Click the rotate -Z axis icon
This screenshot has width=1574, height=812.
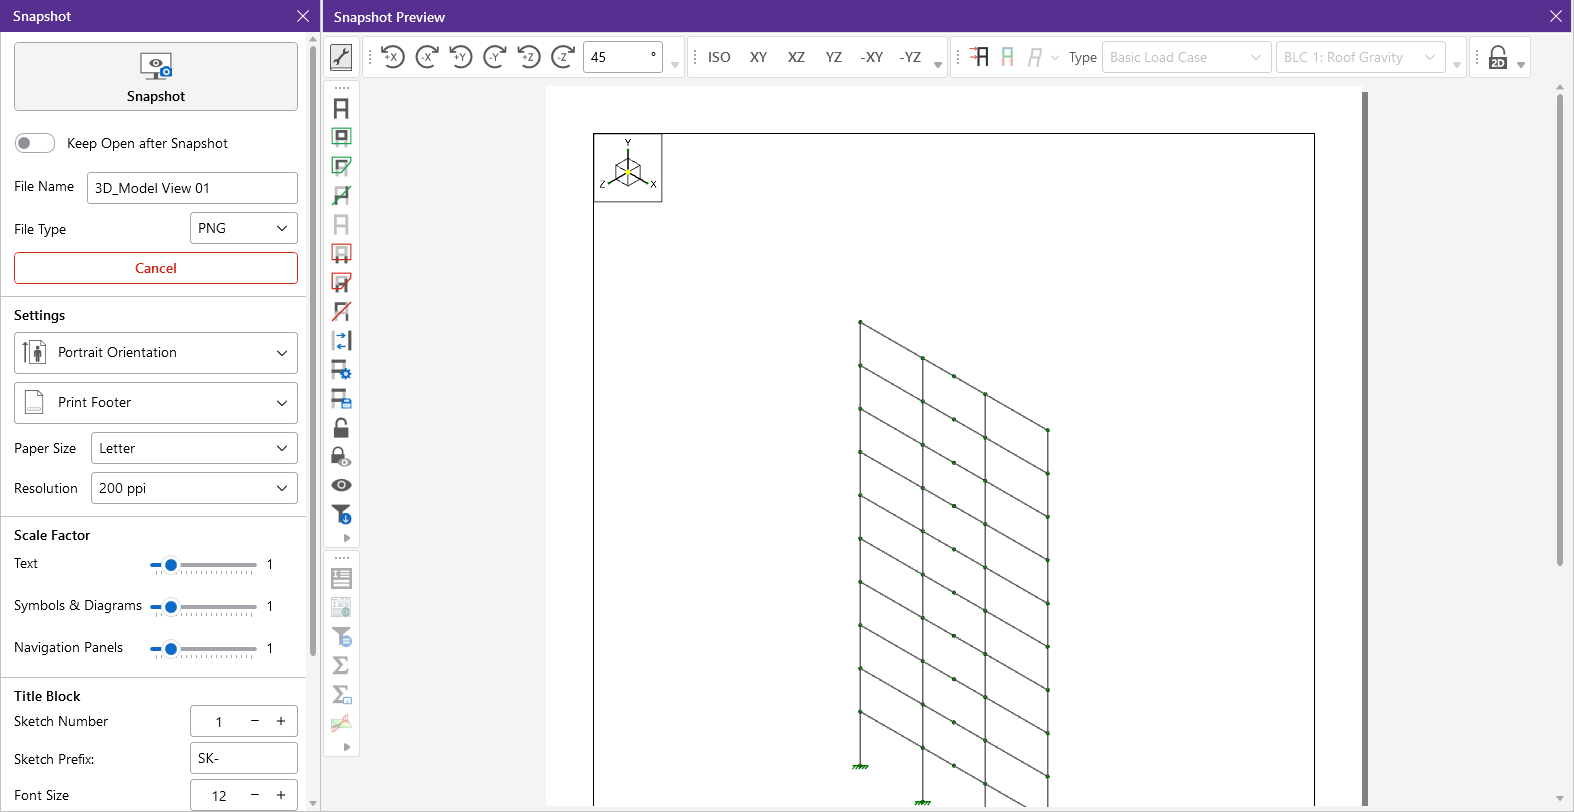[563, 57]
